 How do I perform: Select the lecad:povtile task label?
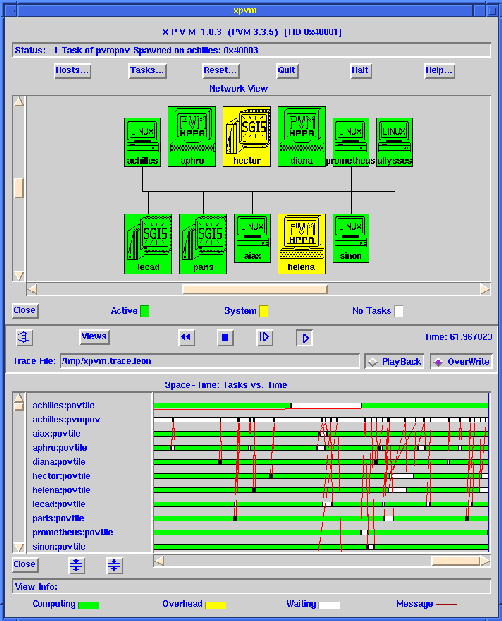coord(59,504)
